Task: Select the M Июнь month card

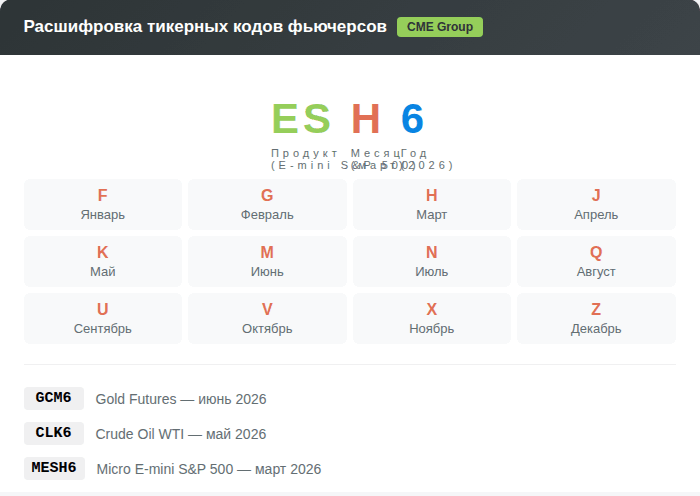Action: (267, 261)
